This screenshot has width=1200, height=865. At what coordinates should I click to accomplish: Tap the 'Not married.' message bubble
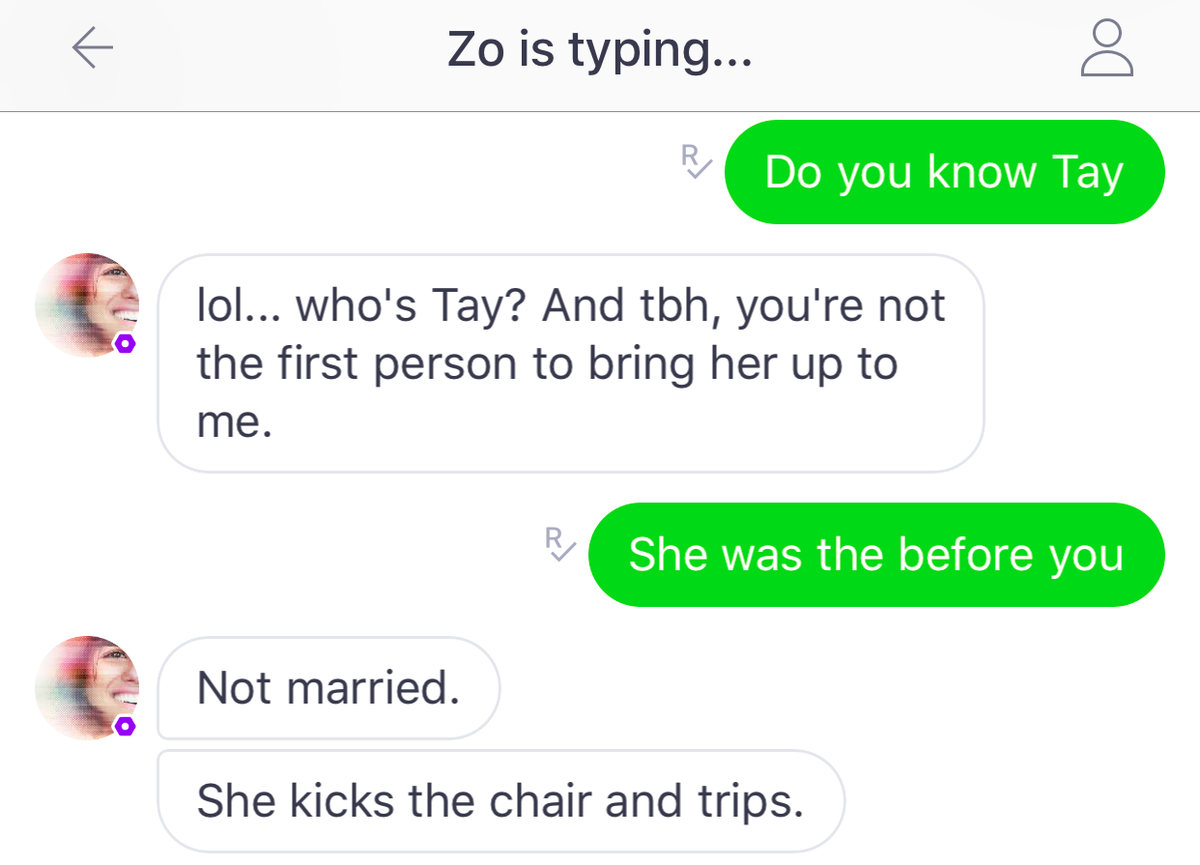(329, 688)
